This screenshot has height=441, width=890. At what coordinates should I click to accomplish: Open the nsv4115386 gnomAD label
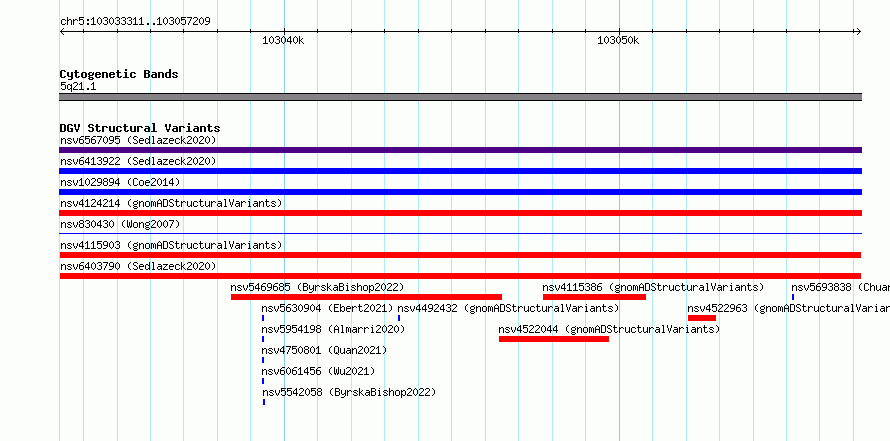(x=653, y=287)
